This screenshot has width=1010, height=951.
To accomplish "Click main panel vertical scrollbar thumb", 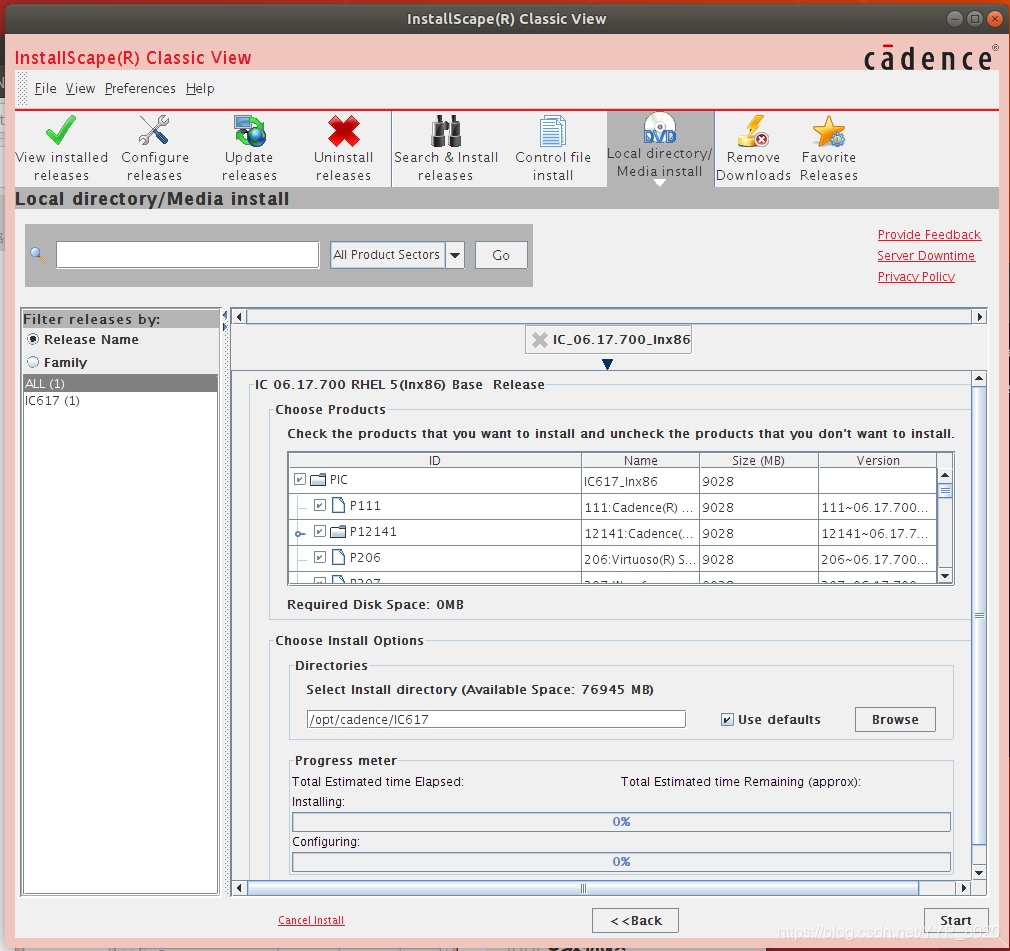I will coord(979,615).
